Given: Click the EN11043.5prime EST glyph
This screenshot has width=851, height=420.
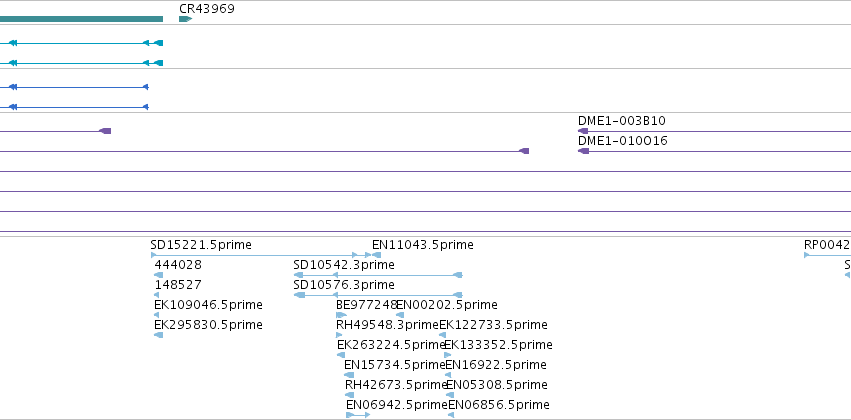Looking at the screenshot, I should (x=376, y=255).
